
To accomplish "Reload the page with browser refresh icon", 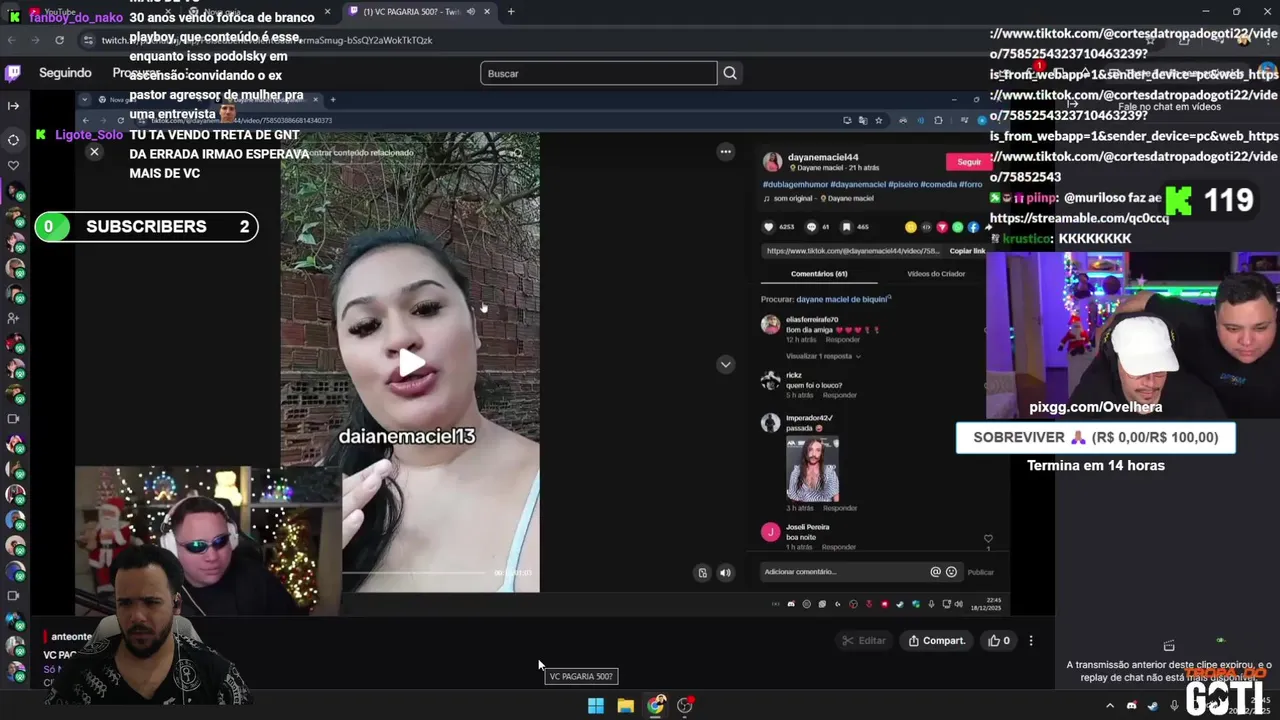I will [59, 40].
